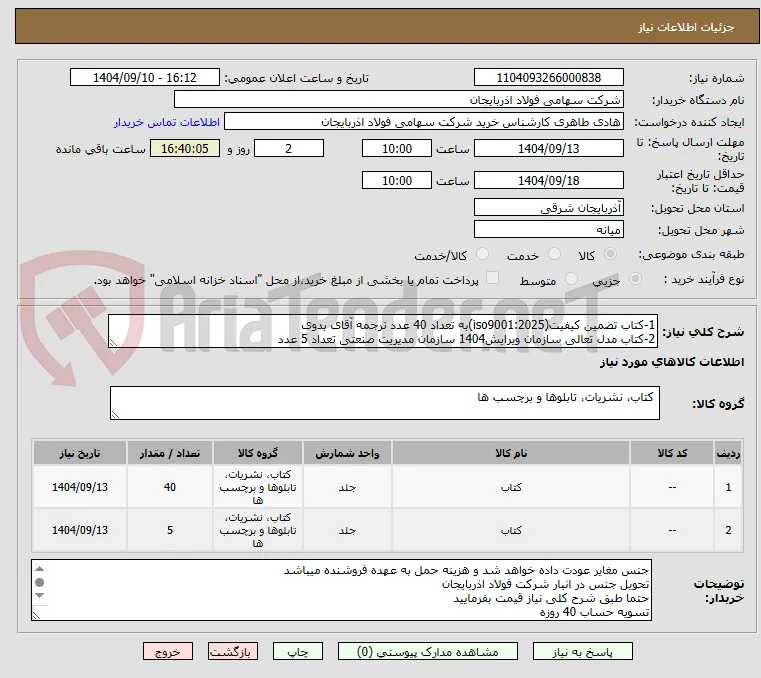The image size is (761, 678).
Task: Click the نام کالا column header
Action: point(511,453)
